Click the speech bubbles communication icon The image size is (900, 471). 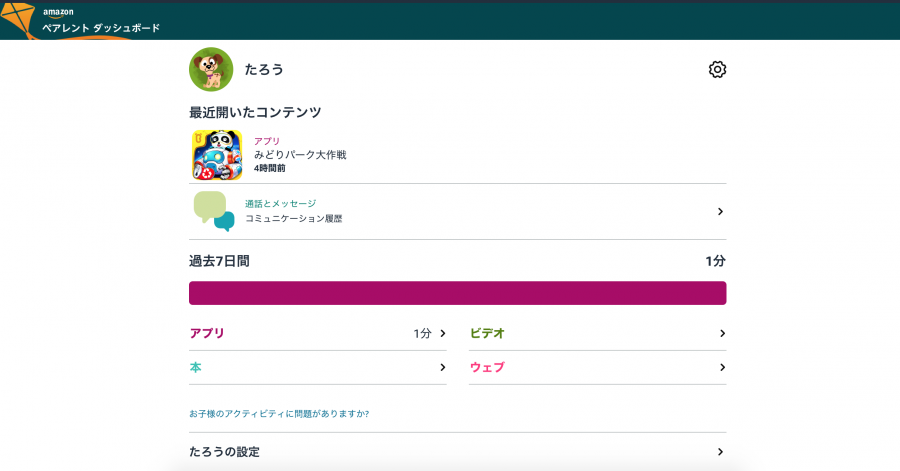point(214,211)
